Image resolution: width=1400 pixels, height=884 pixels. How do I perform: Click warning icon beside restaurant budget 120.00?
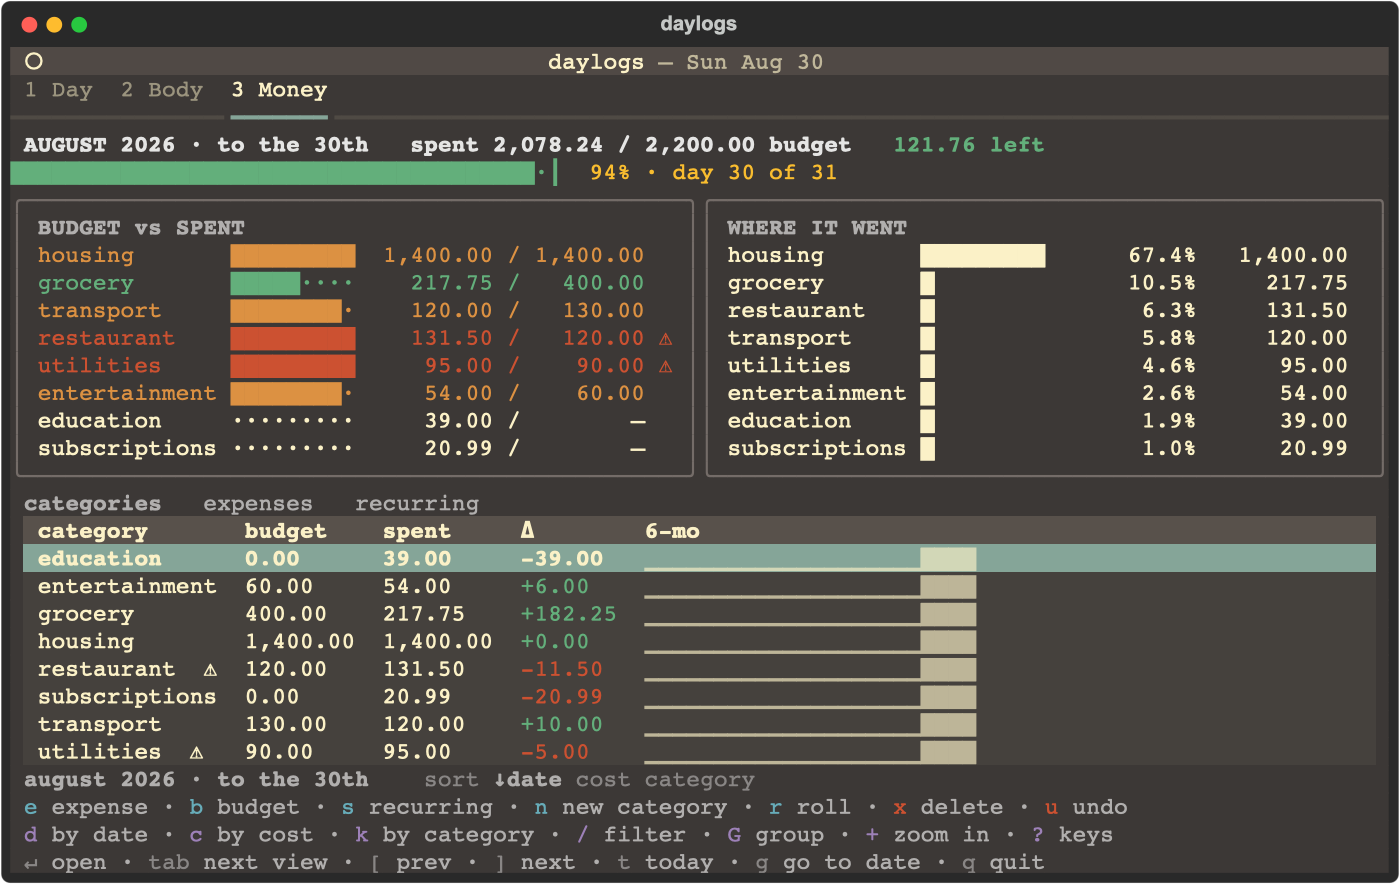(666, 339)
